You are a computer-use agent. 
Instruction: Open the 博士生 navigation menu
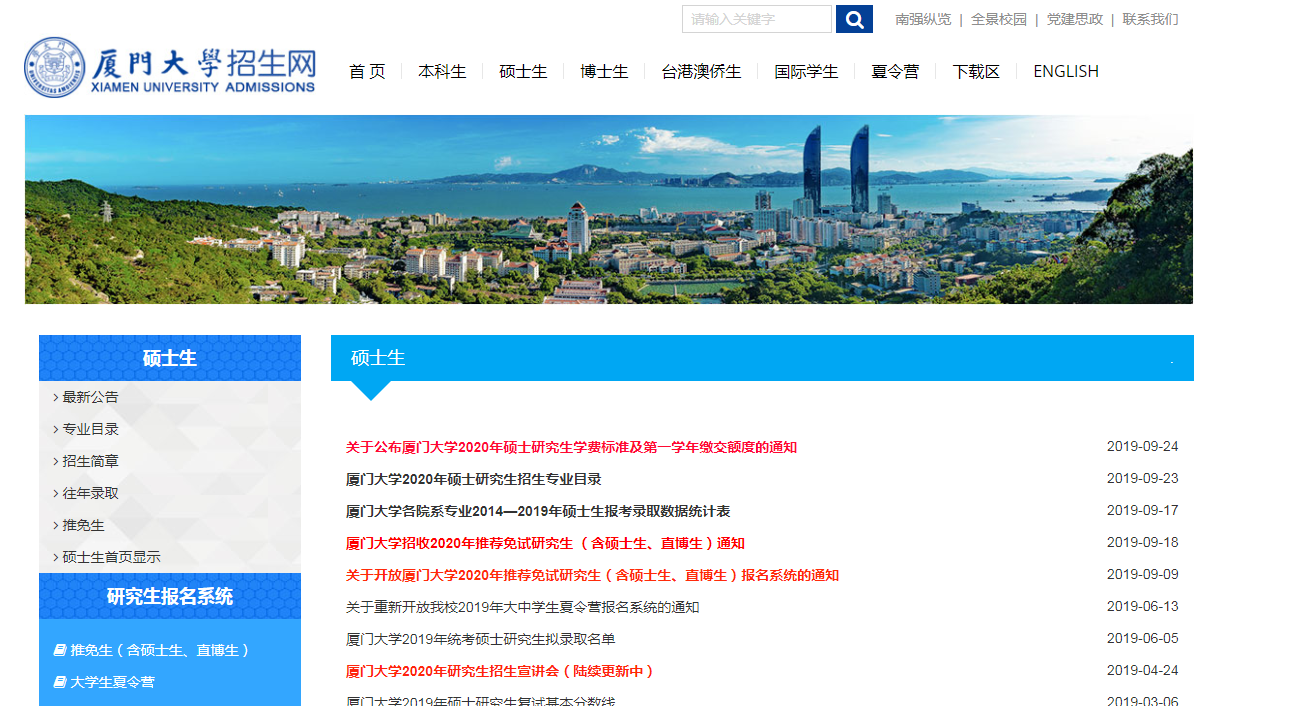604,71
